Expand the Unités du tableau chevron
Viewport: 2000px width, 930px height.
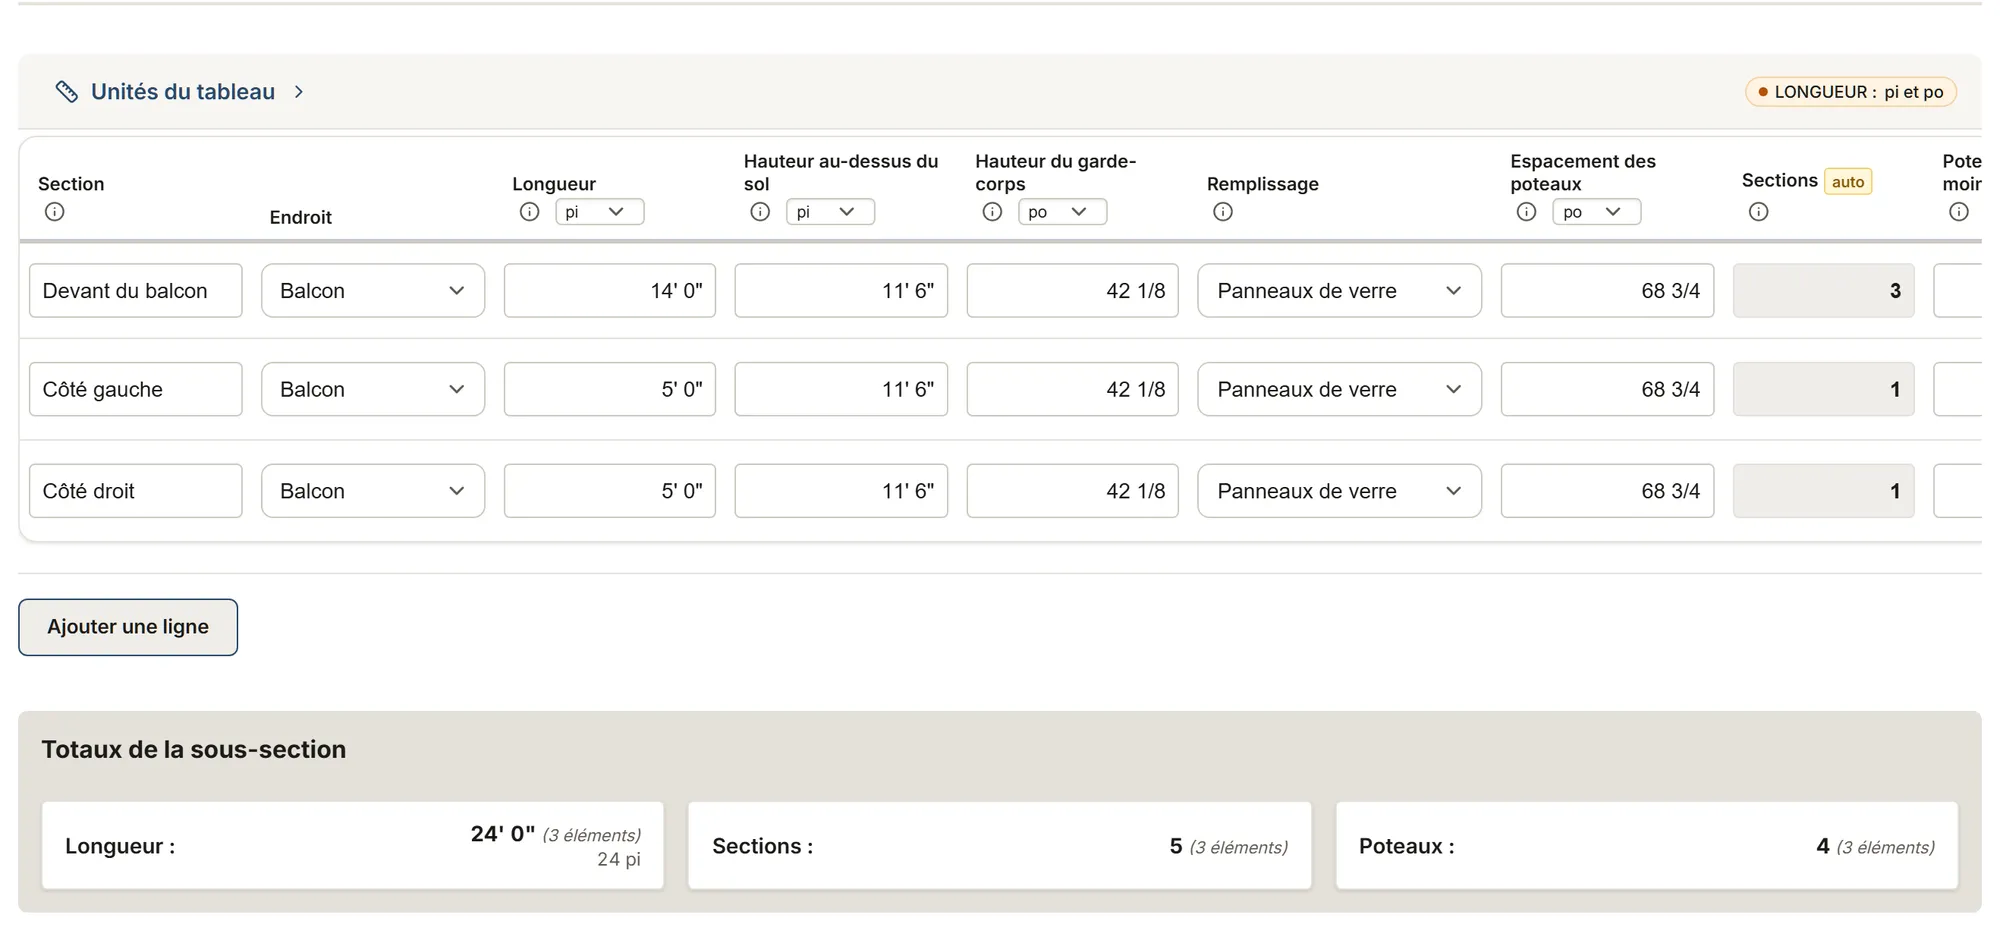click(298, 92)
